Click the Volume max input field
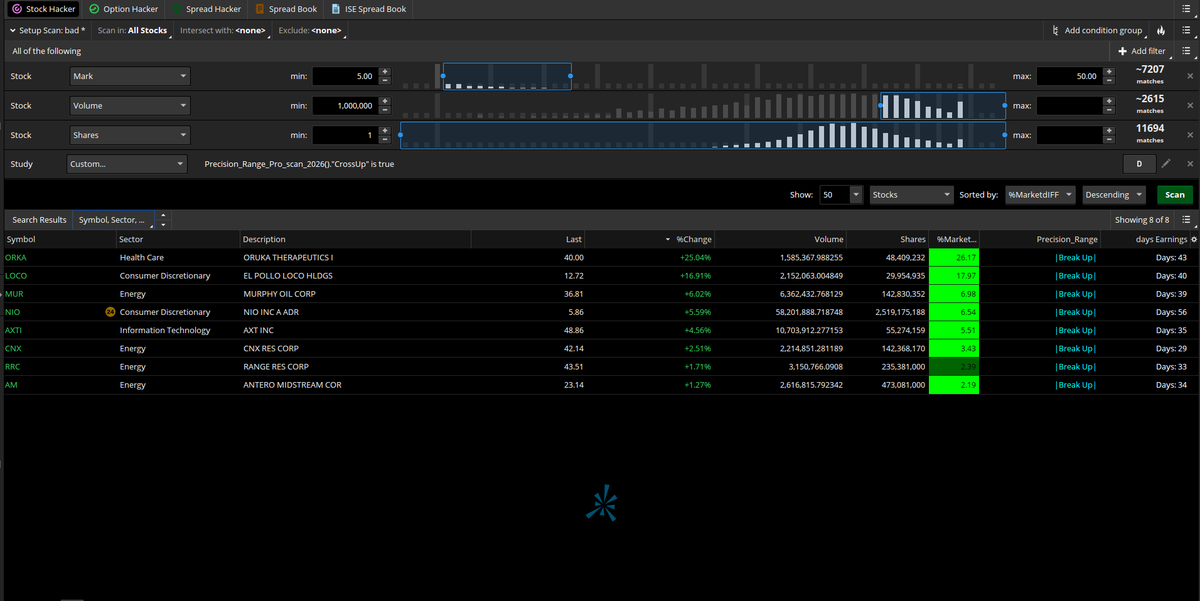The height and width of the screenshot is (601, 1200). (x=1069, y=105)
